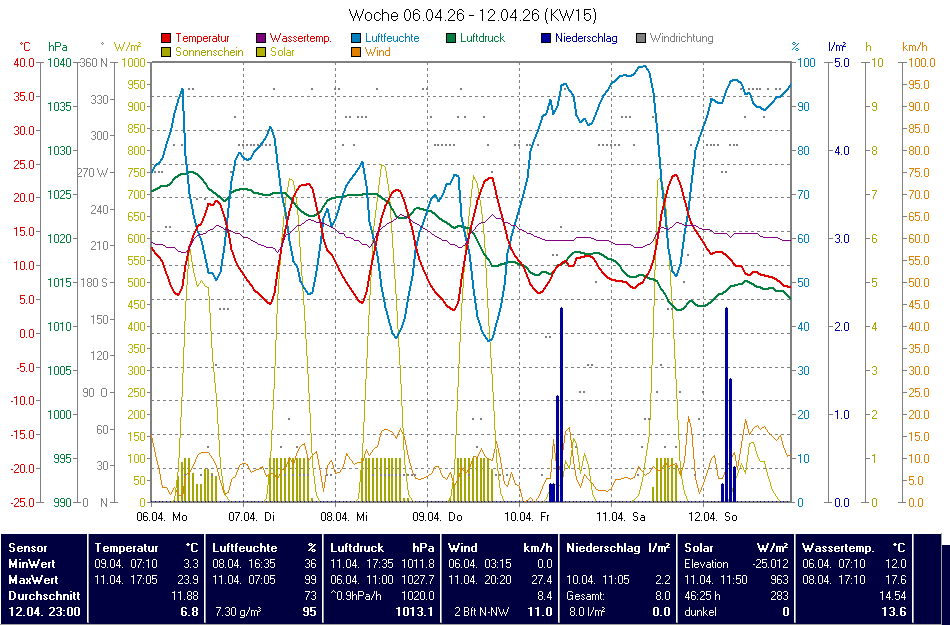Click the Sensor column header in table
Image resolution: width=950 pixels, height=625 pixels.
click(27, 548)
